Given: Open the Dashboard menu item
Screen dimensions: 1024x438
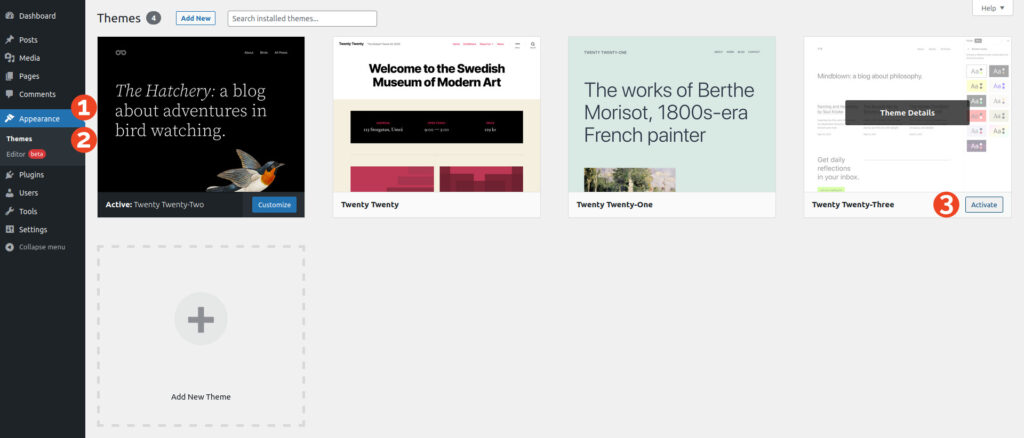Looking at the screenshot, I should [x=42, y=16].
